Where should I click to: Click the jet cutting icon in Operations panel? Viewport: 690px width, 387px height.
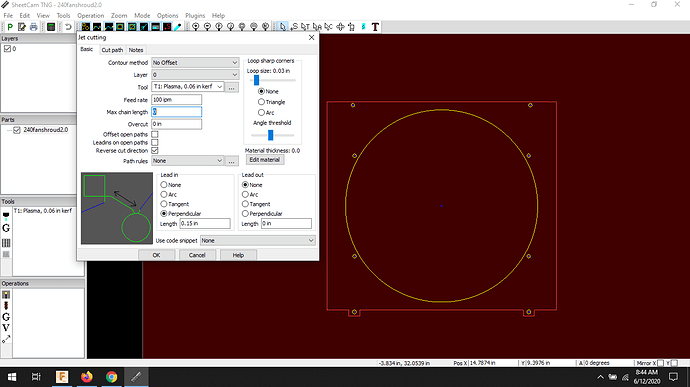coord(6,295)
